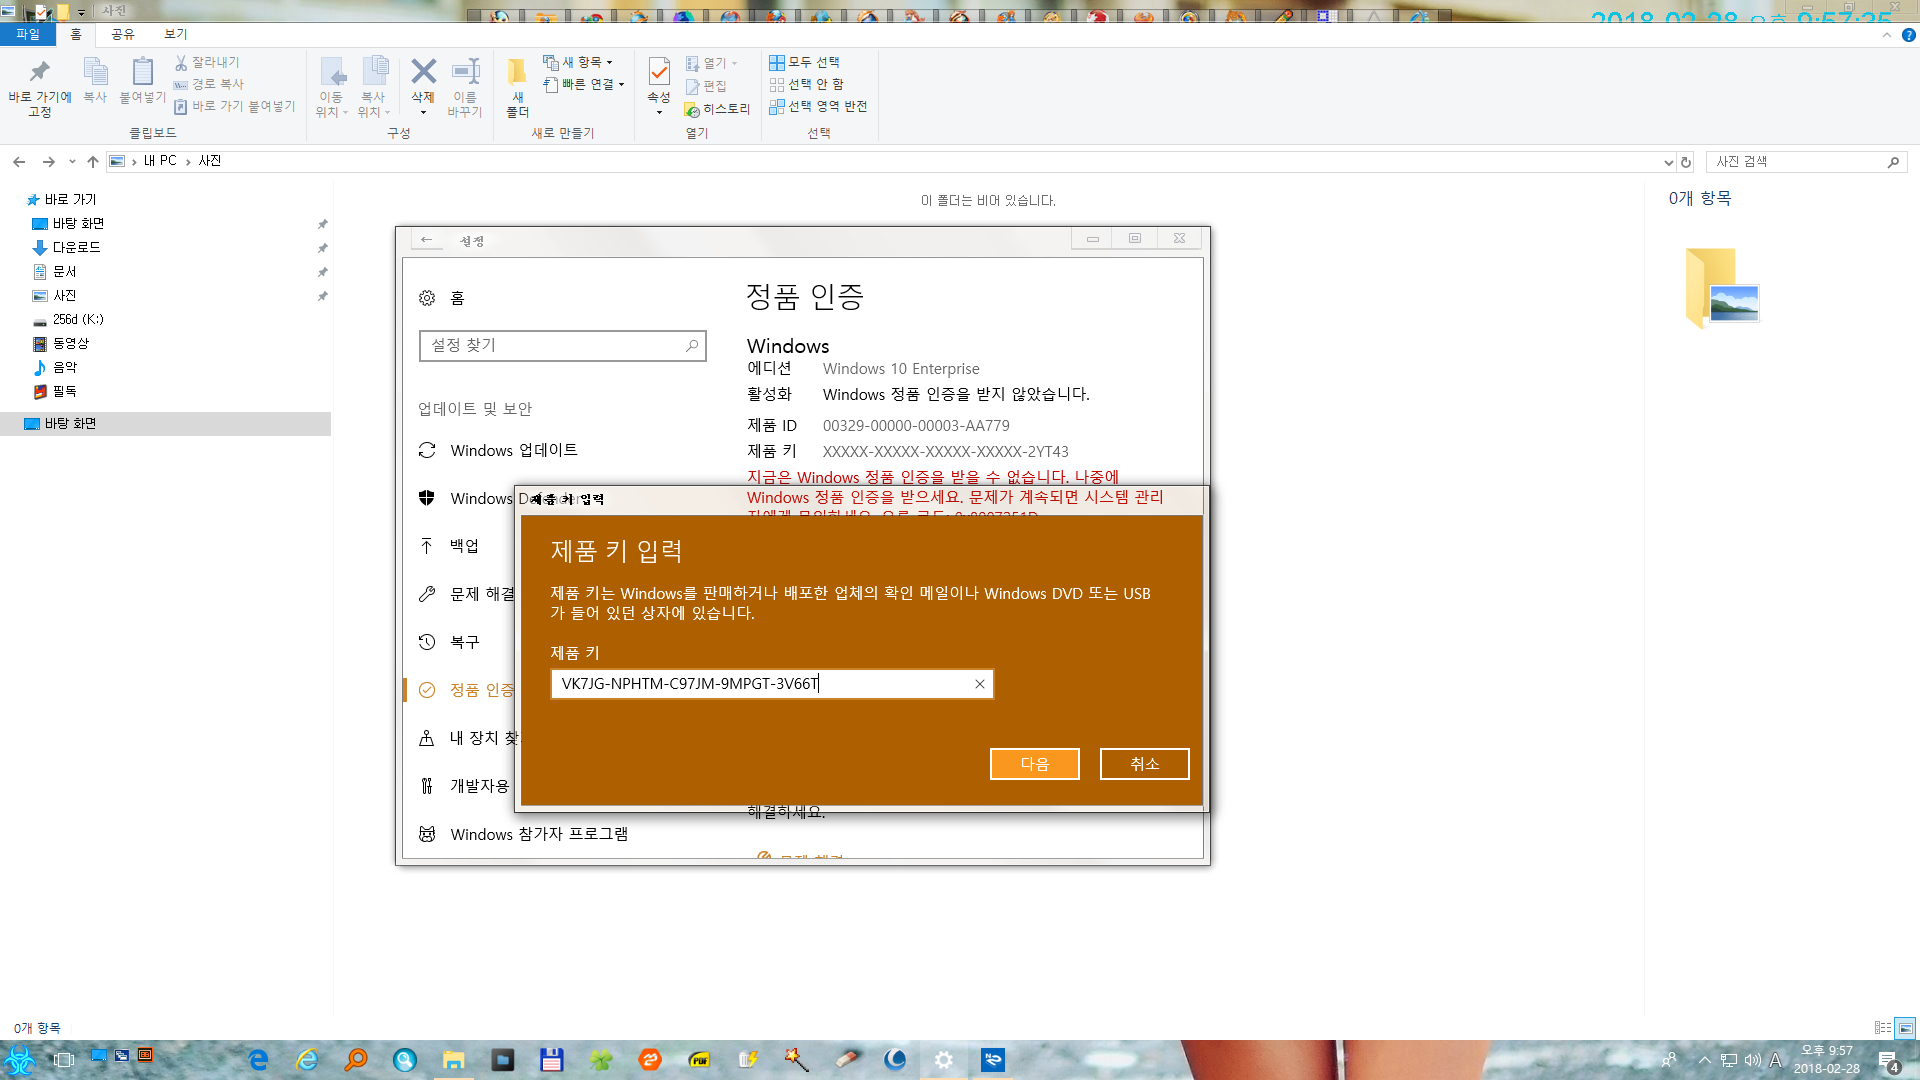Click Paste shortcut (바로 가기 붙여넣기)

pos(235,106)
